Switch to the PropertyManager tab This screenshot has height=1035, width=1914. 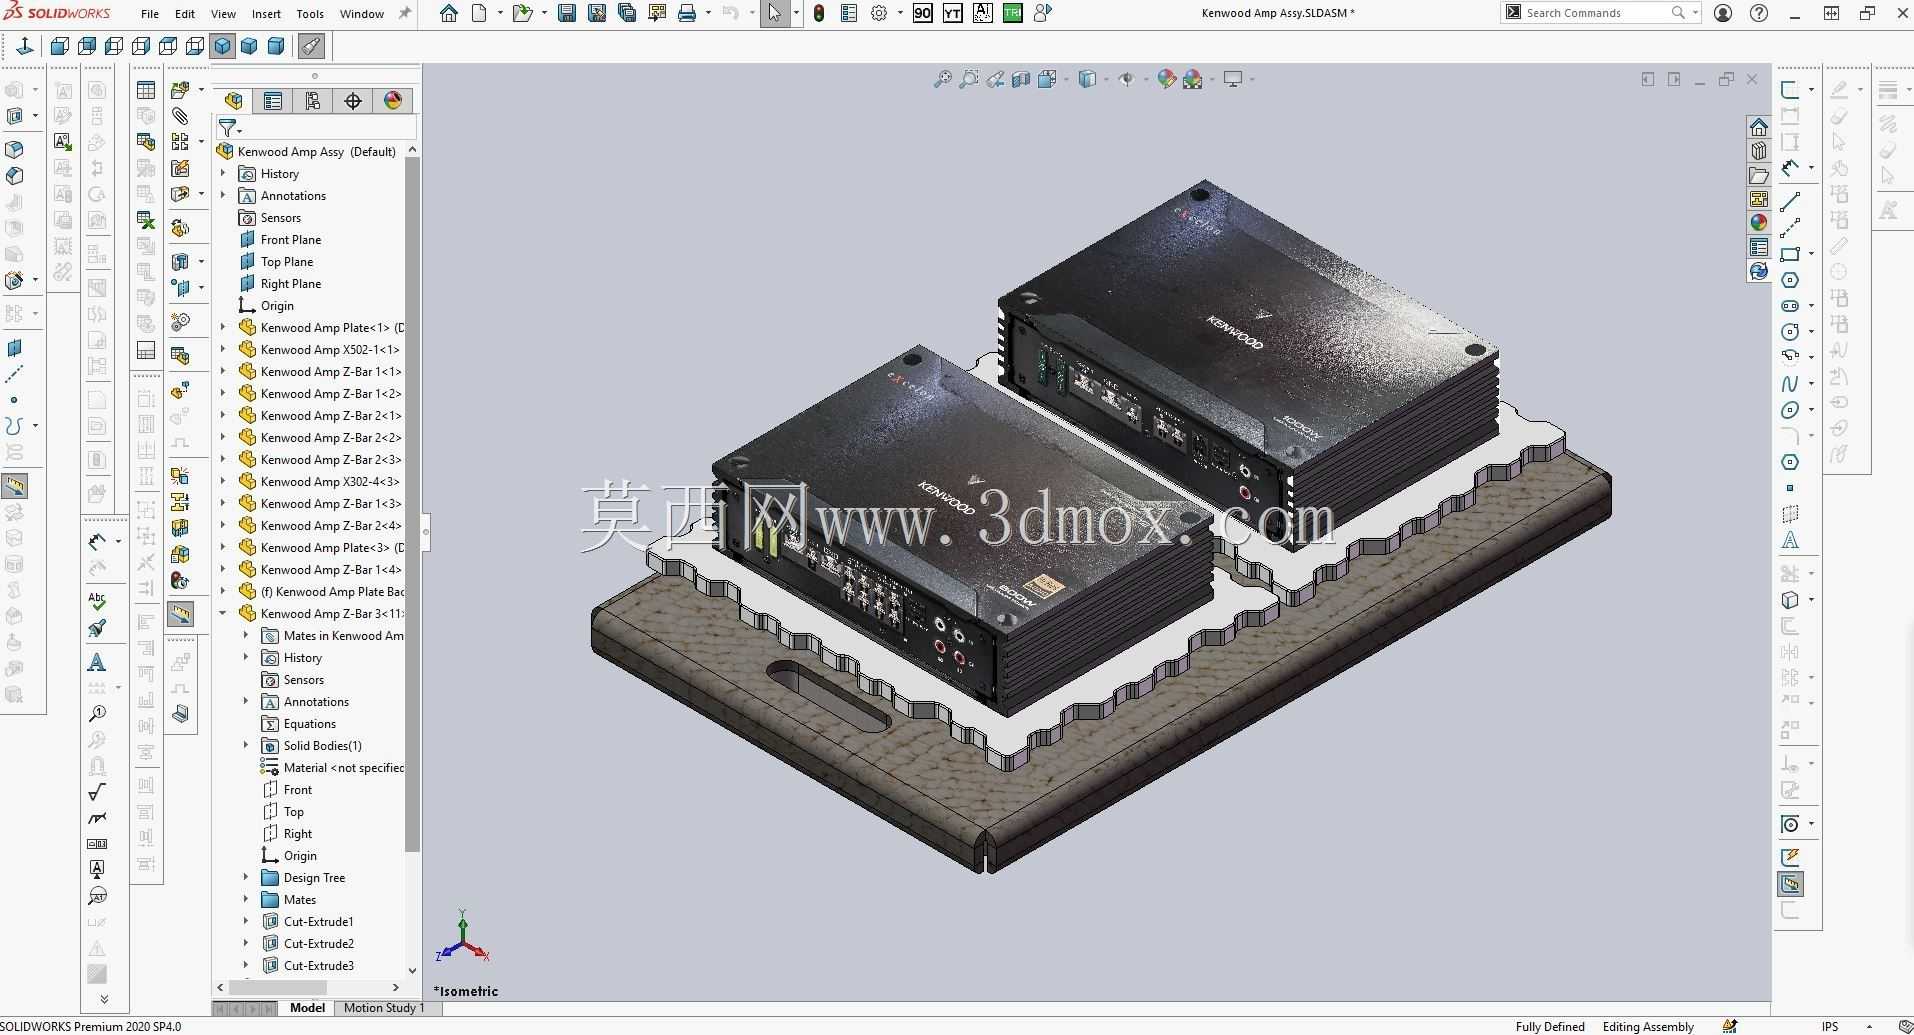(x=273, y=101)
